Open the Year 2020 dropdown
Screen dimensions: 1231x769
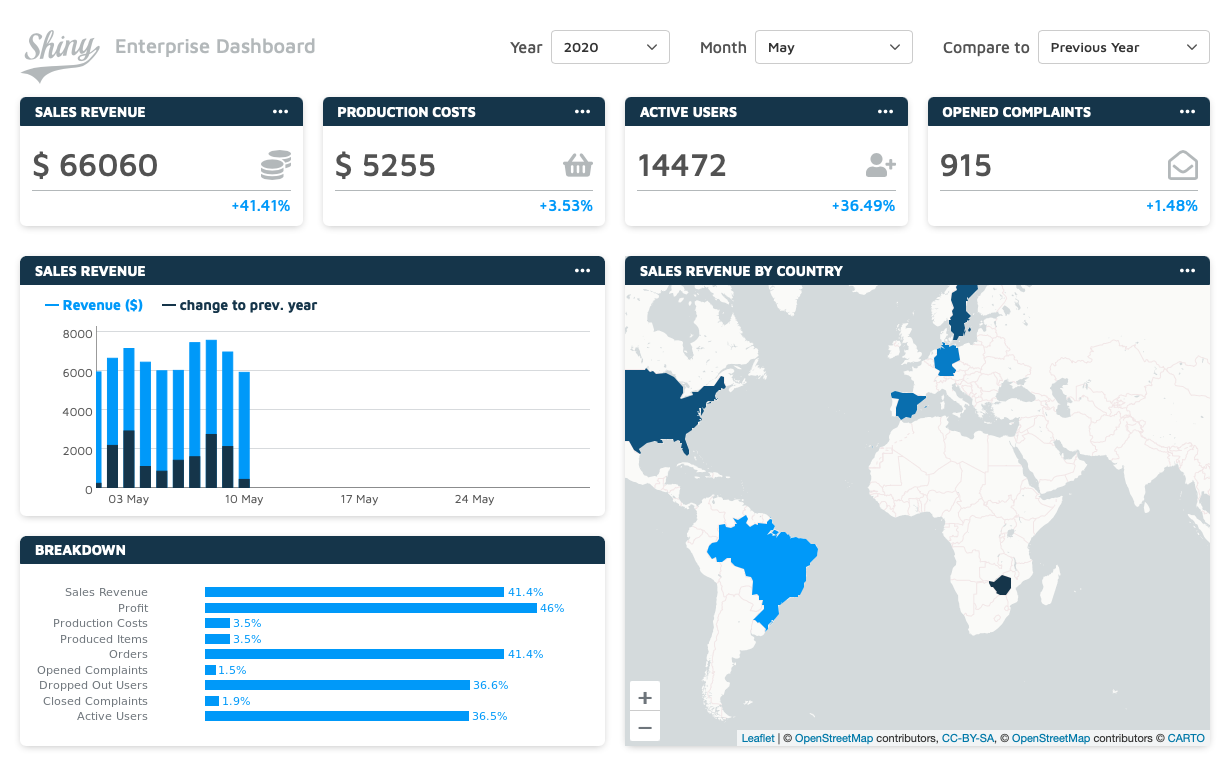coord(610,47)
